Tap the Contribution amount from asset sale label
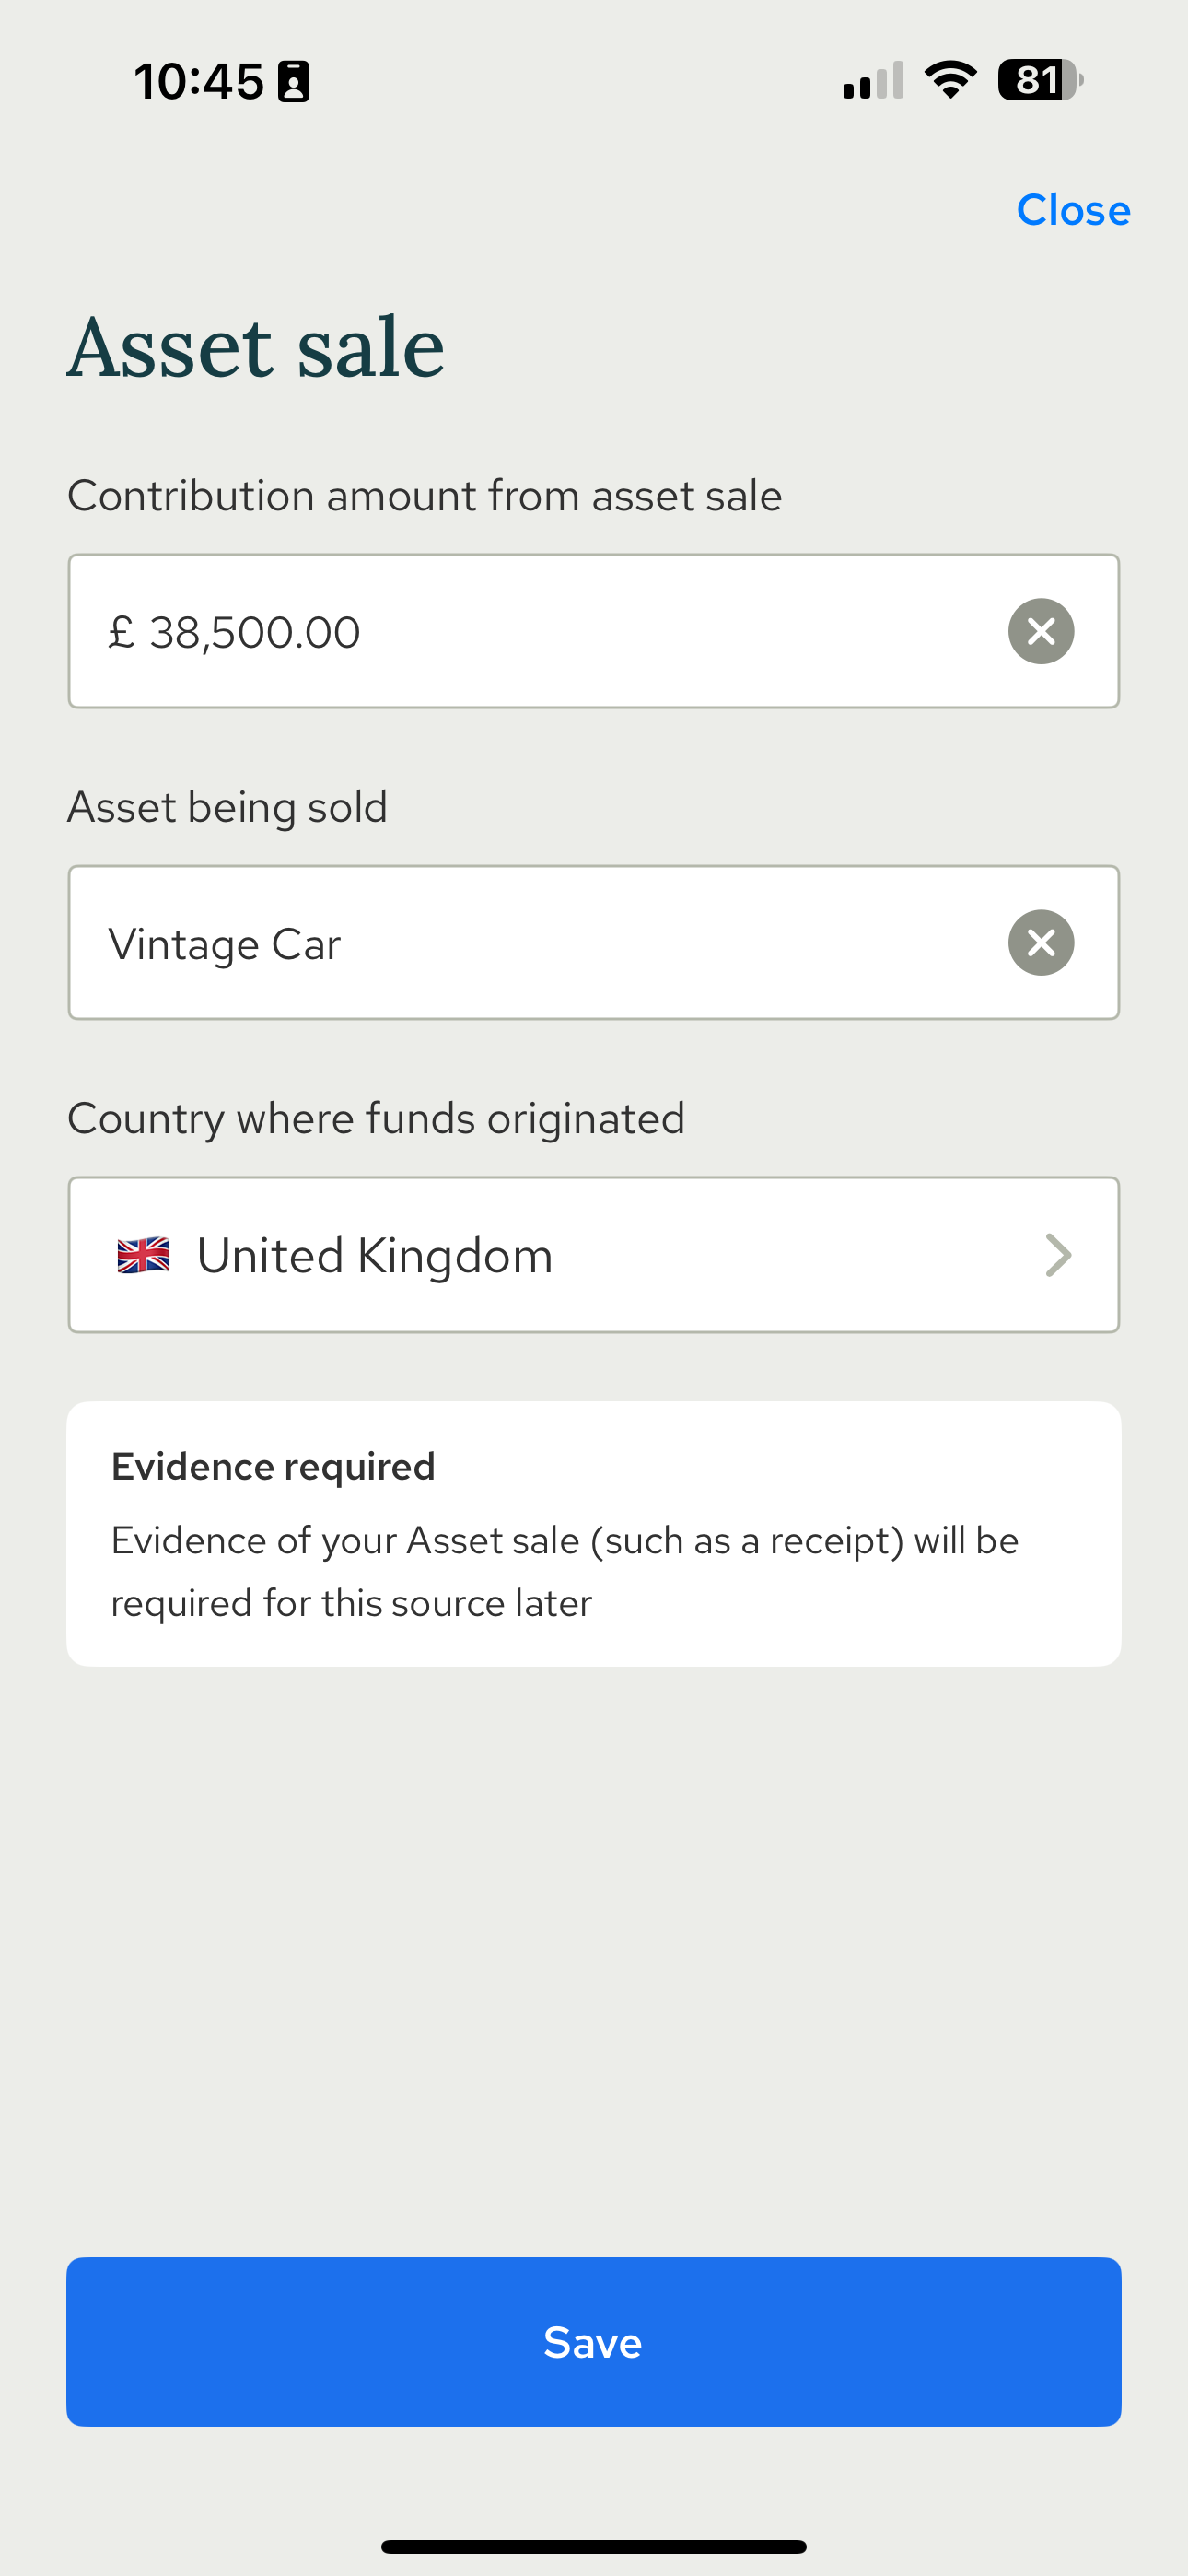Viewport: 1188px width, 2576px height. [424, 496]
